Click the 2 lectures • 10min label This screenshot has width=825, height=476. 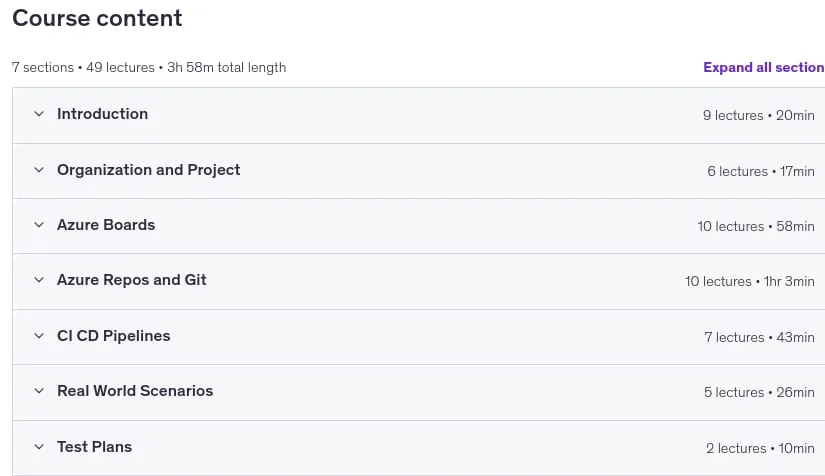point(760,448)
